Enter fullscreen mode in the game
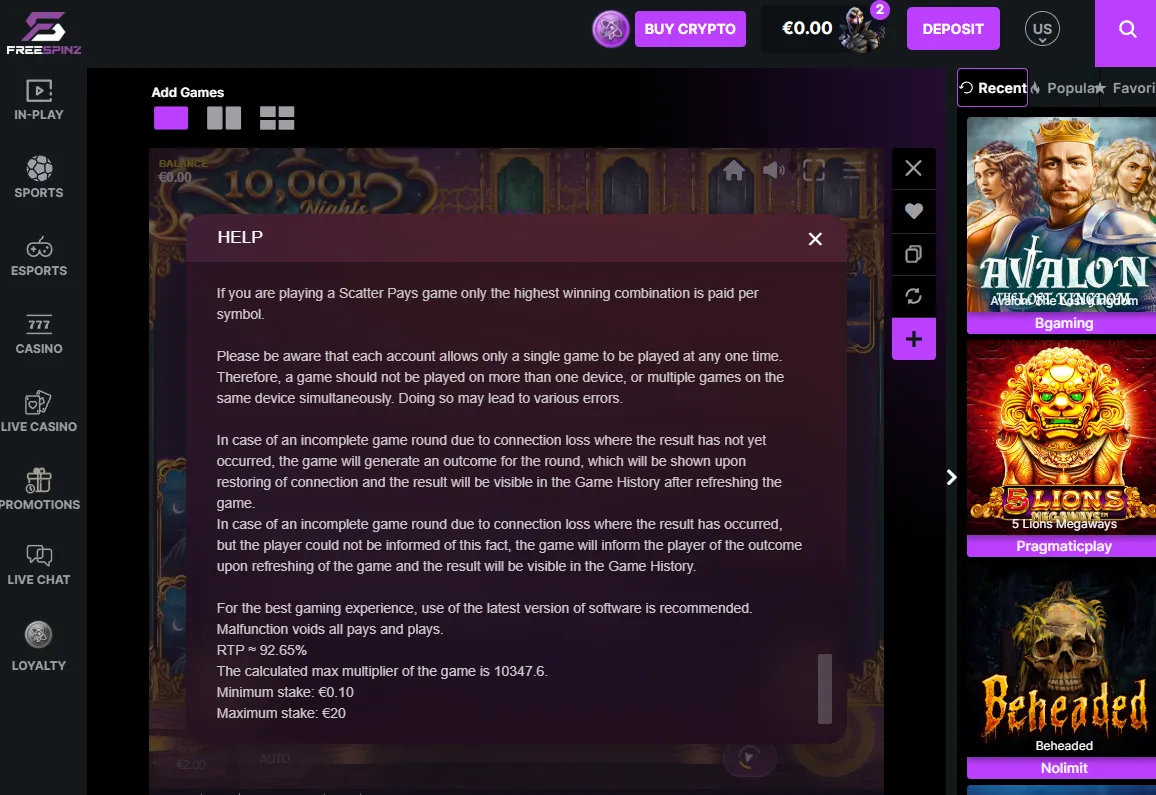1156x795 pixels. click(x=813, y=170)
